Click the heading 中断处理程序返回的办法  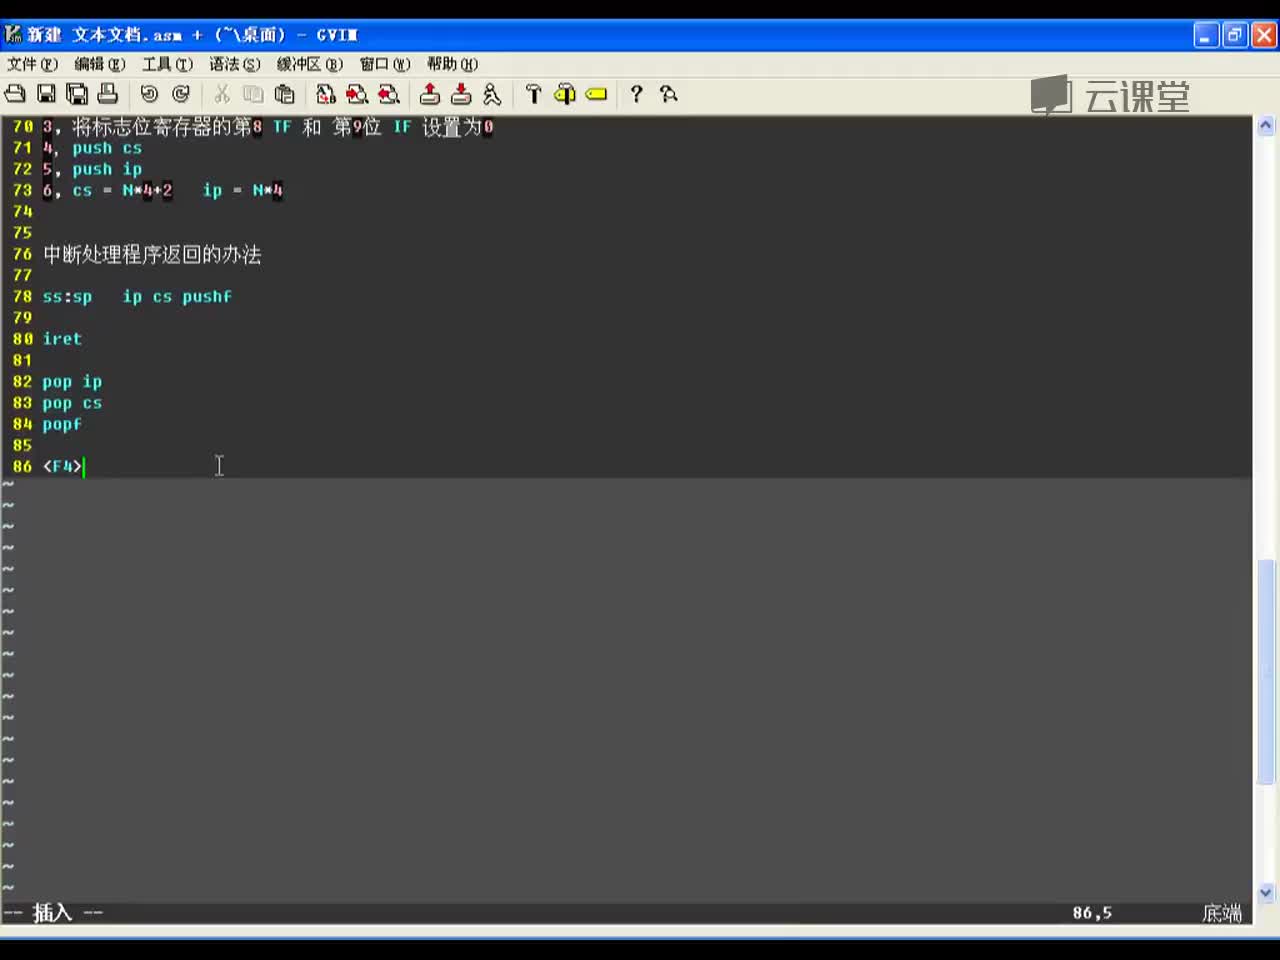click(x=152, y=254)
